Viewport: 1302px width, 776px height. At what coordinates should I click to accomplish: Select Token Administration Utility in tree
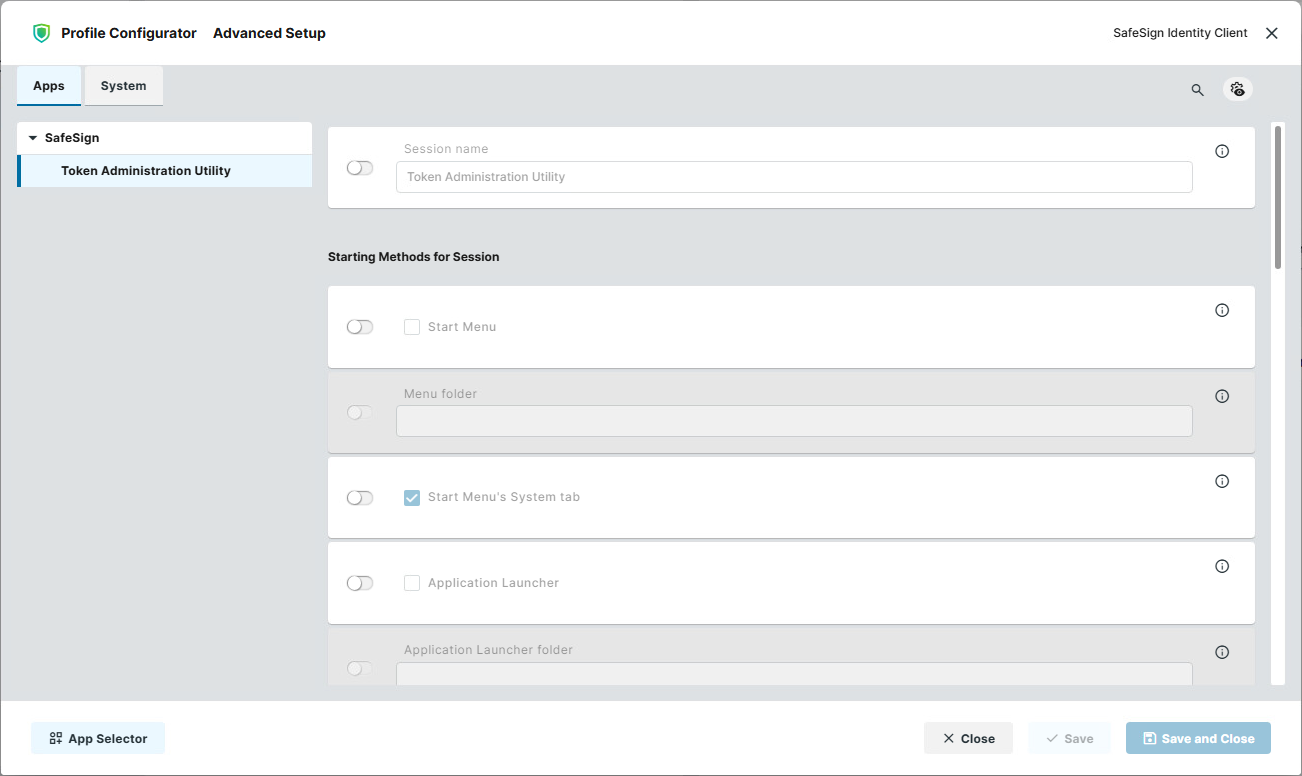click(165, 171)
